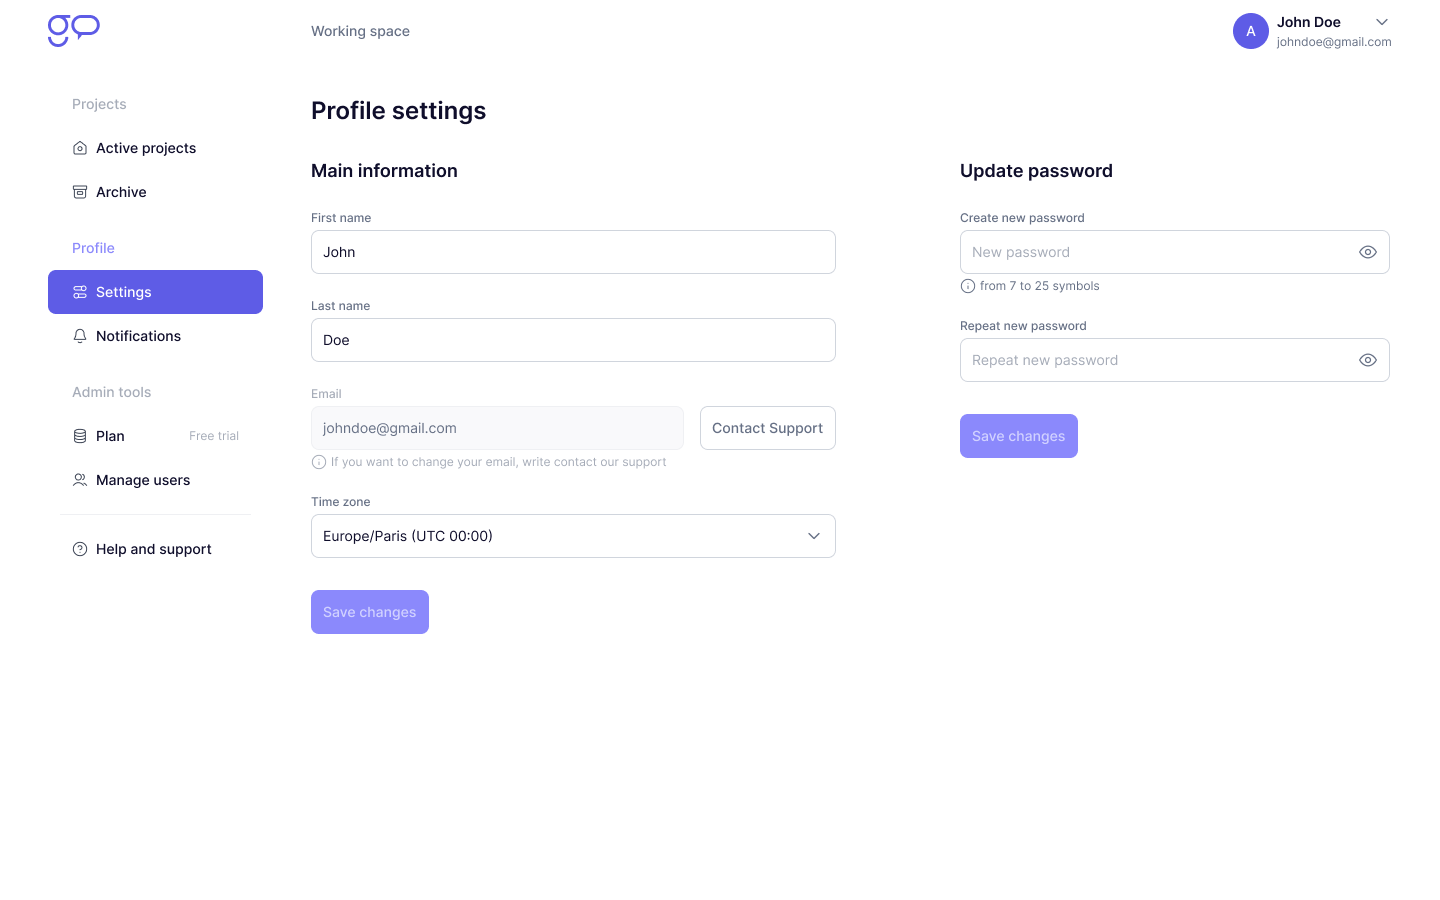The image size is (1440, 900).
Task: Expand the John Doe account menu chevron
Action: [1382, 22]
